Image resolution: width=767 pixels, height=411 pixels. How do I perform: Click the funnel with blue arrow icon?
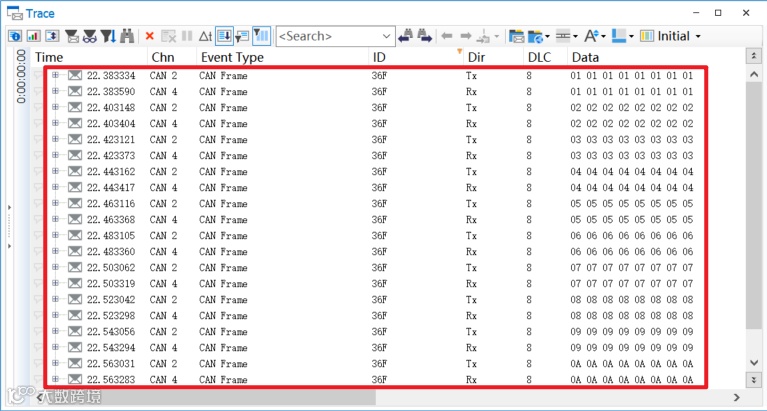pos(108,36)
